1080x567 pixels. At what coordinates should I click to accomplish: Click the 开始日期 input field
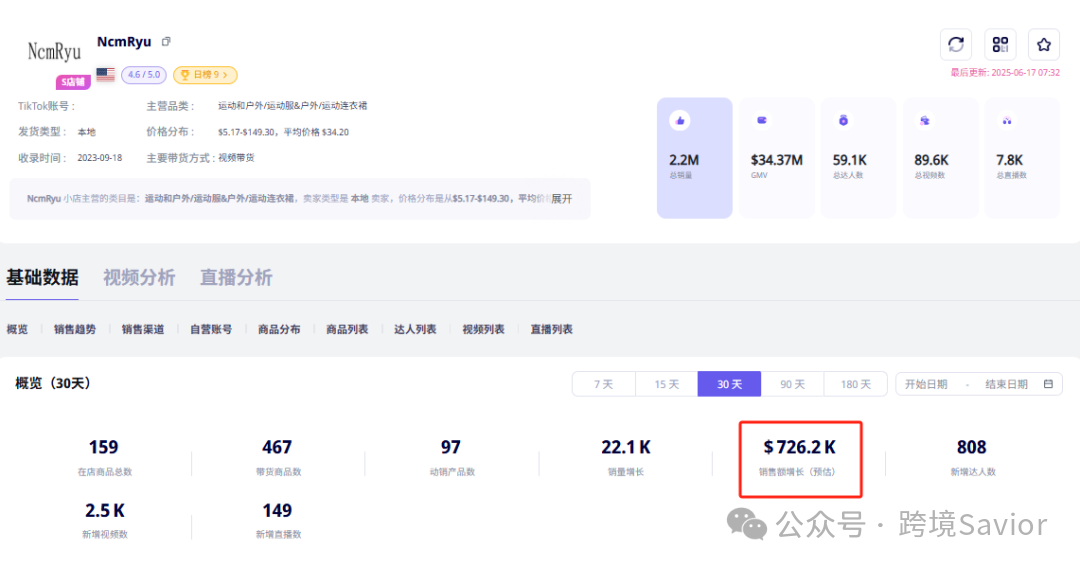click(926, 384)
